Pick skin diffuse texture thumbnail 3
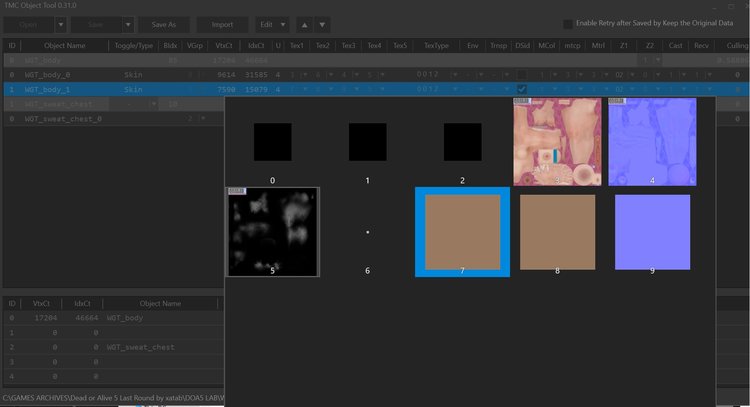 [557, 142]
